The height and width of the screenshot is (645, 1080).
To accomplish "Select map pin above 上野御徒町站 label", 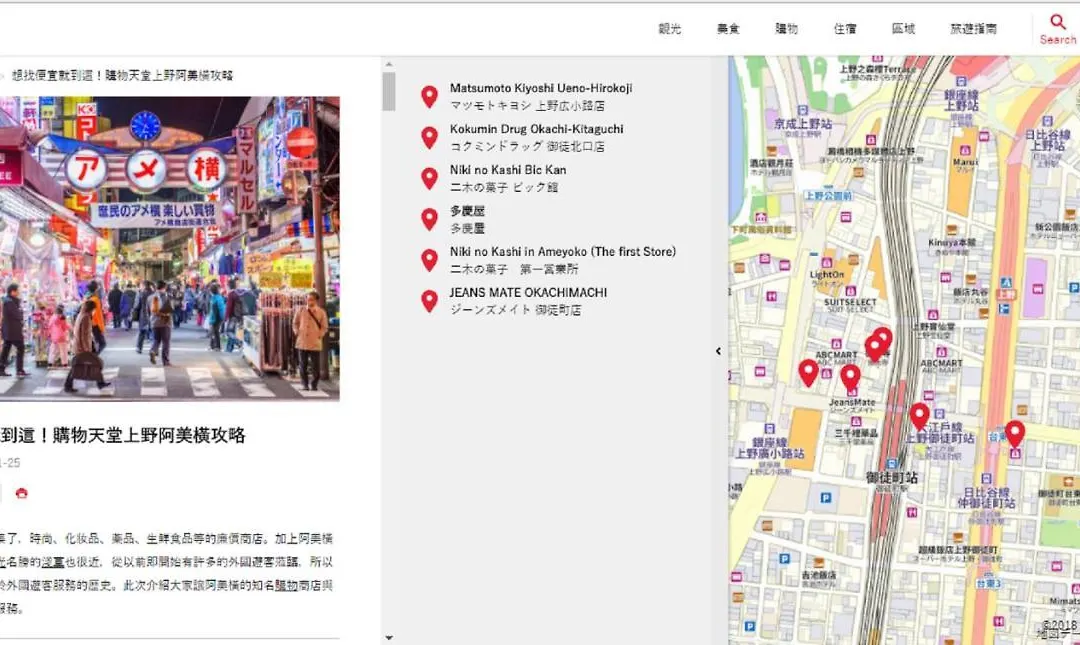I will pyautogui.click(x=920, y=417).
